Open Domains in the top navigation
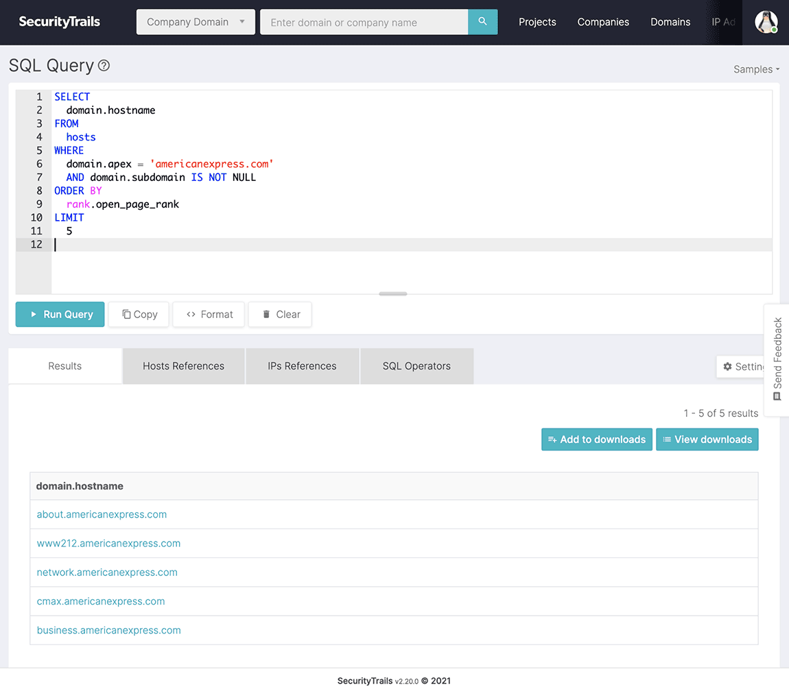 pyautogui.click(x=670, y=22)
